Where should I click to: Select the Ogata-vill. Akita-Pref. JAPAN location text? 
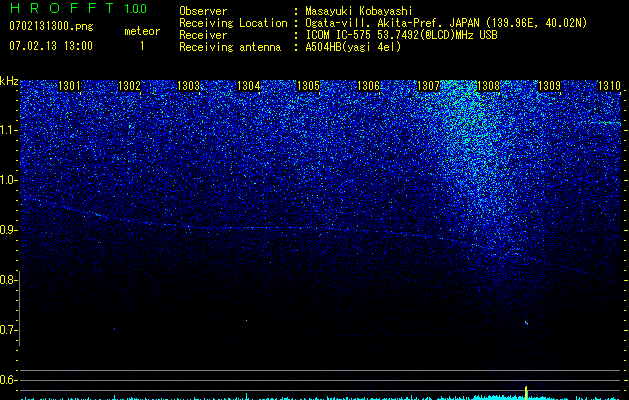coord(446,24)
